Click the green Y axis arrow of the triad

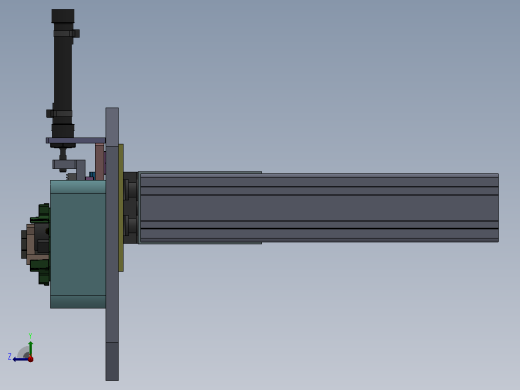[x=31, y=349]
